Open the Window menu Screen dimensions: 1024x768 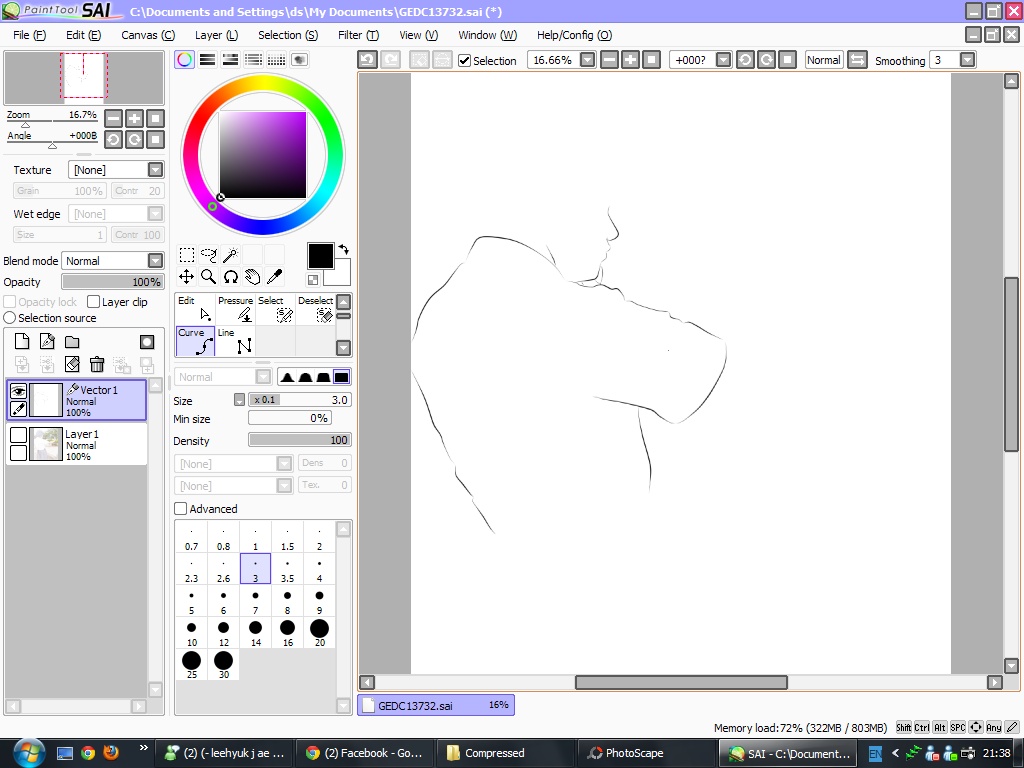(487, 35)
